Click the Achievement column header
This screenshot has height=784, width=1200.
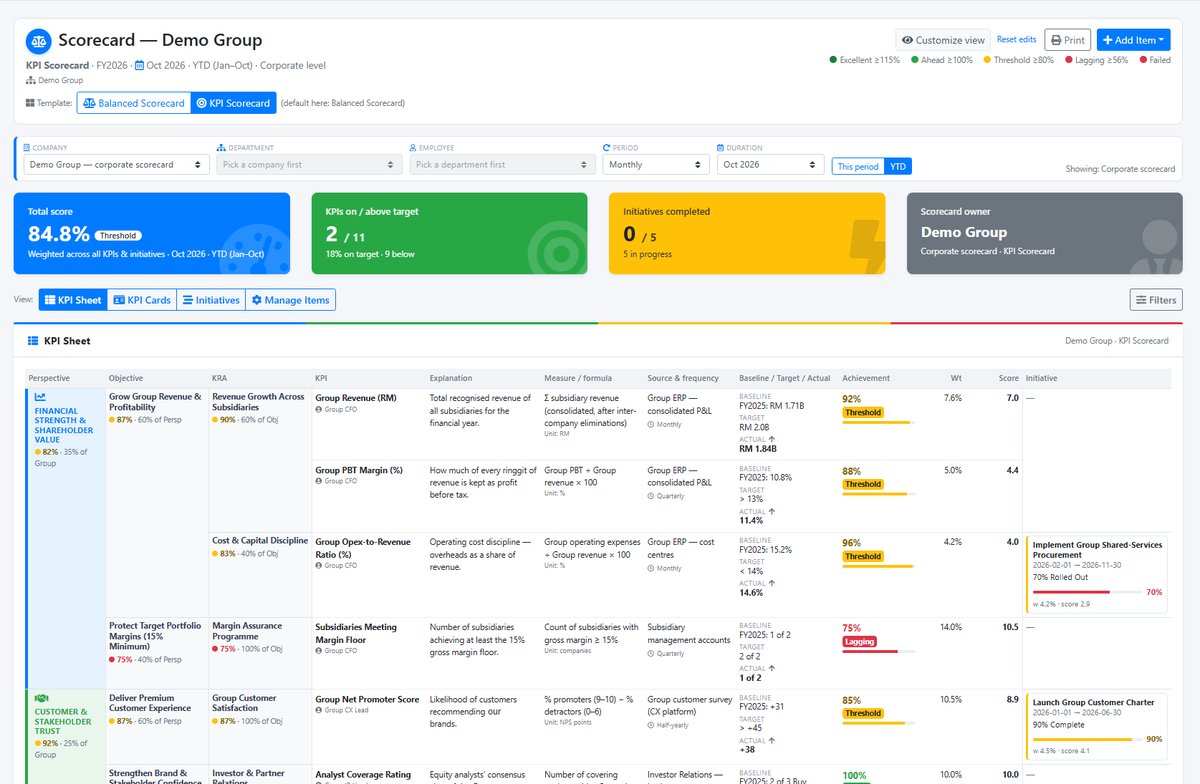point(866,378)
